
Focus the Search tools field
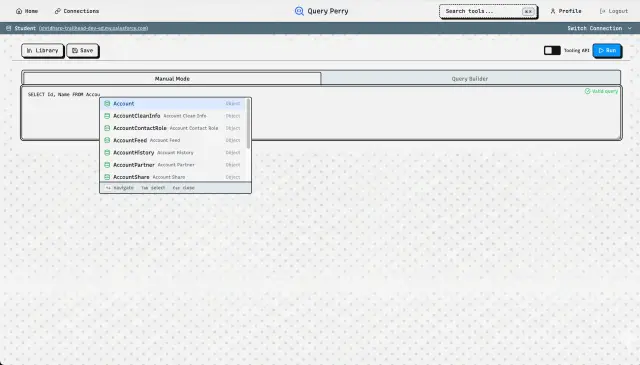[488, 11]
